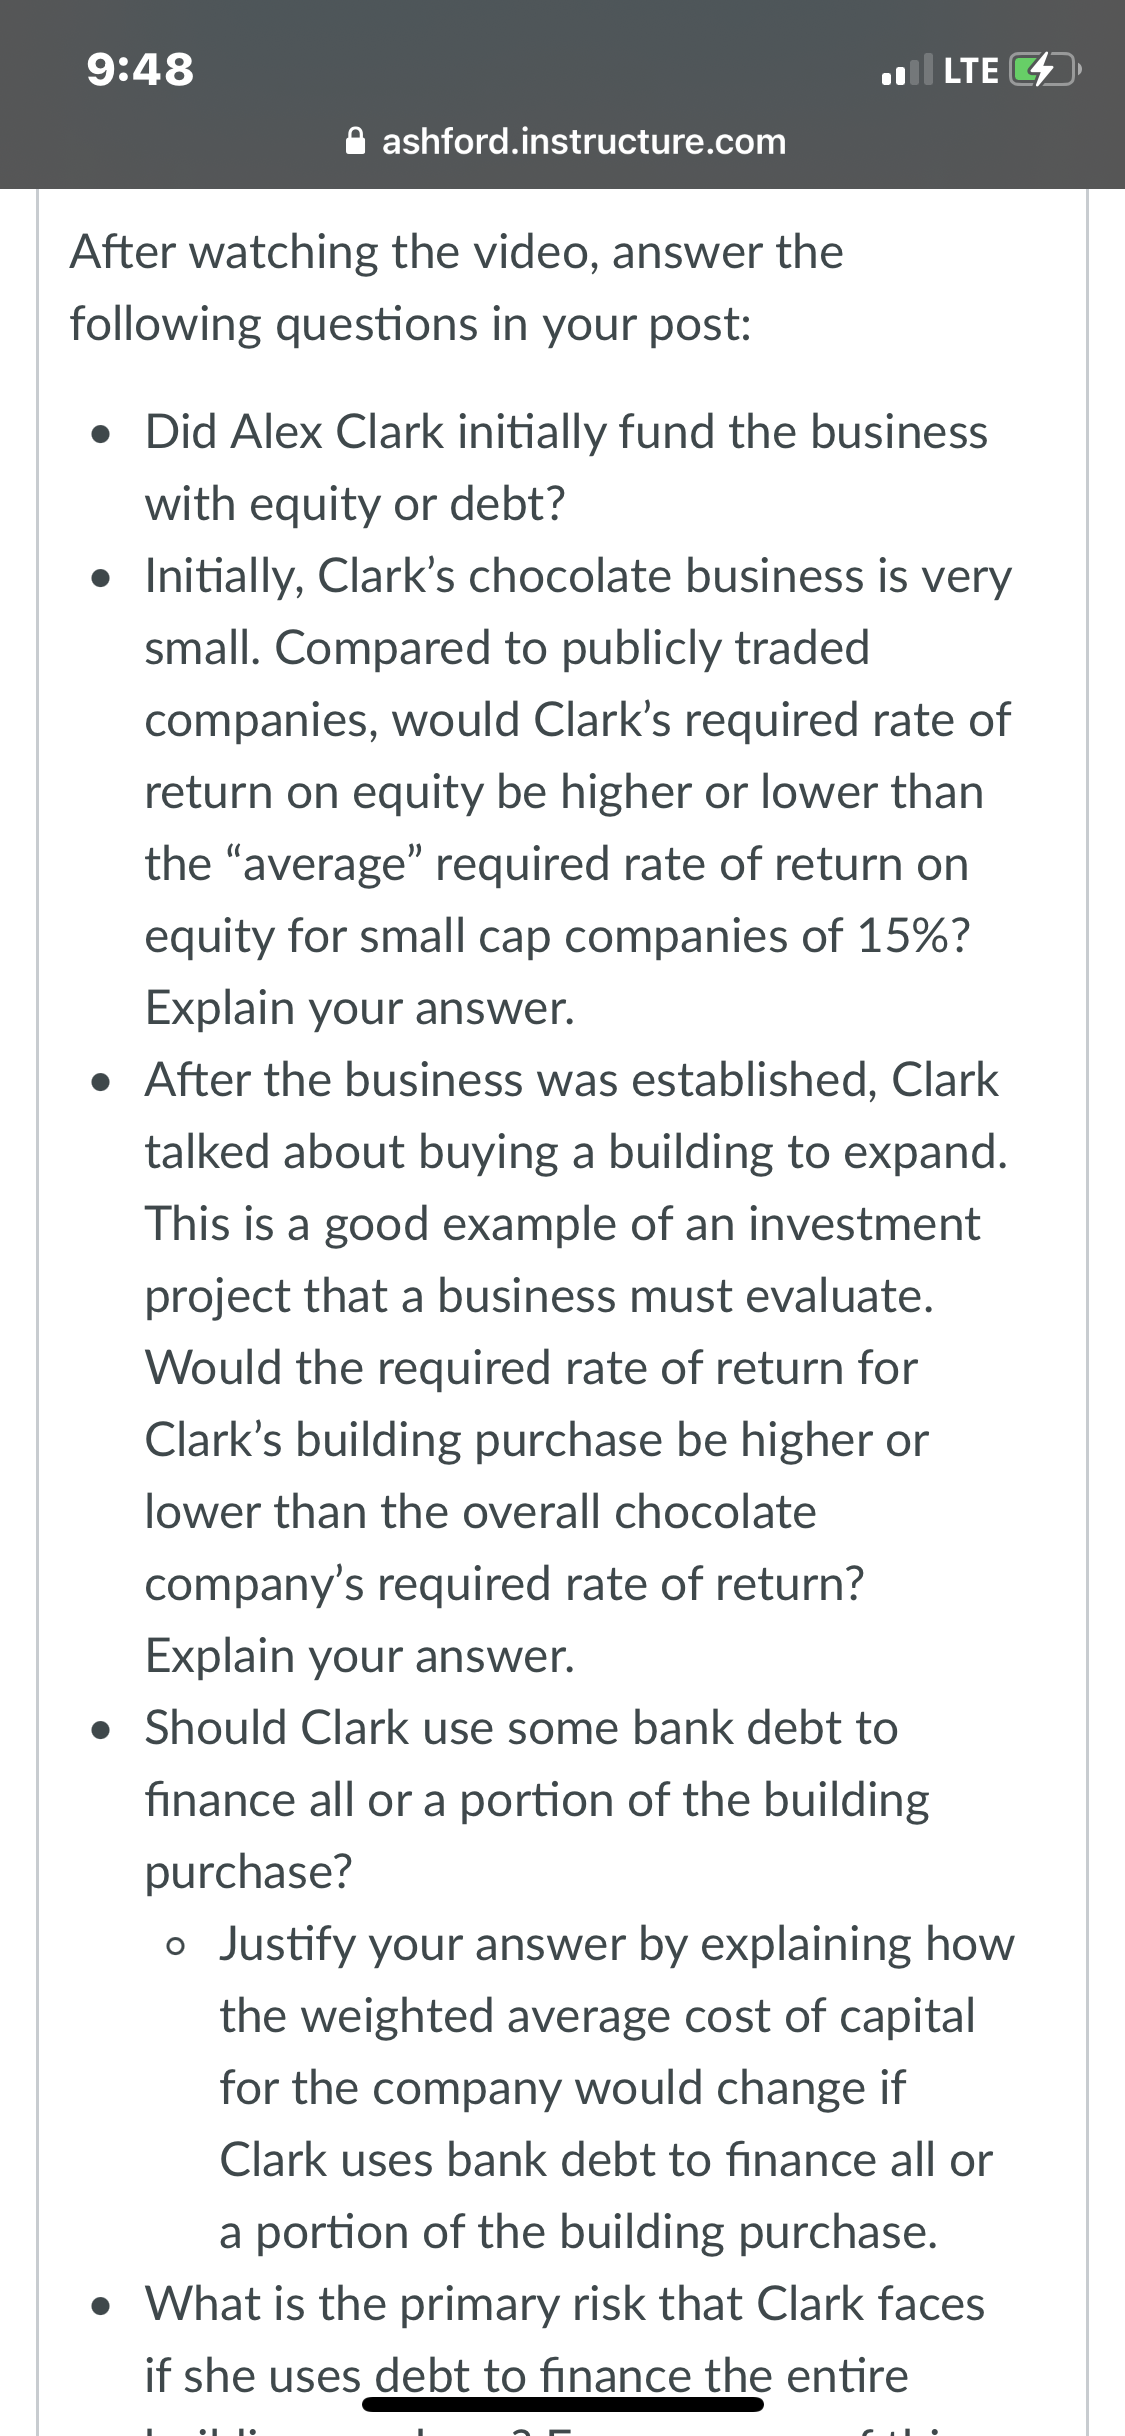
Task: Tap 'project that a business must evaluate.' line
Action: 539,1296
